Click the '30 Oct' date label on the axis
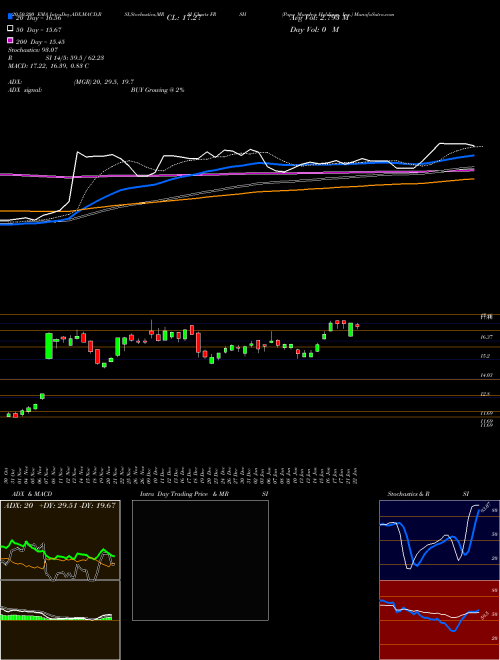Screen dimensions: 500x660 pos(8,475)
